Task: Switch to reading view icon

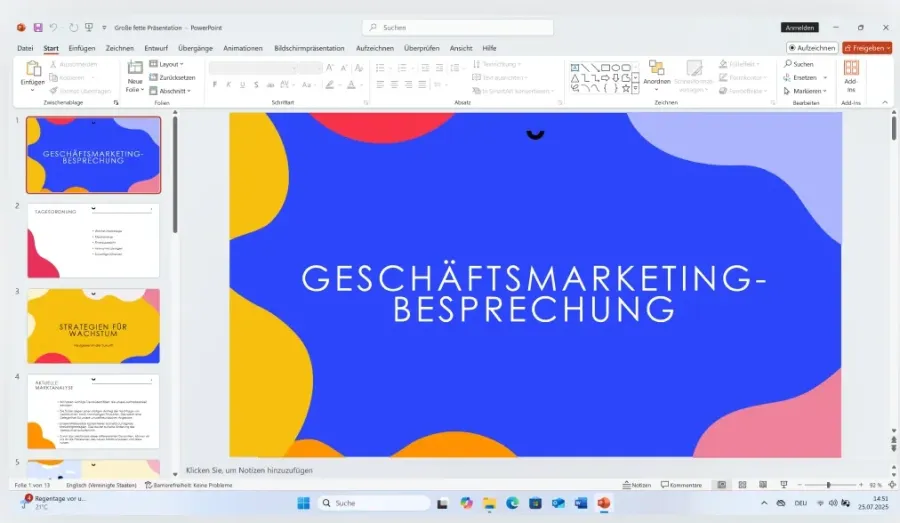Action: [763, 485]
